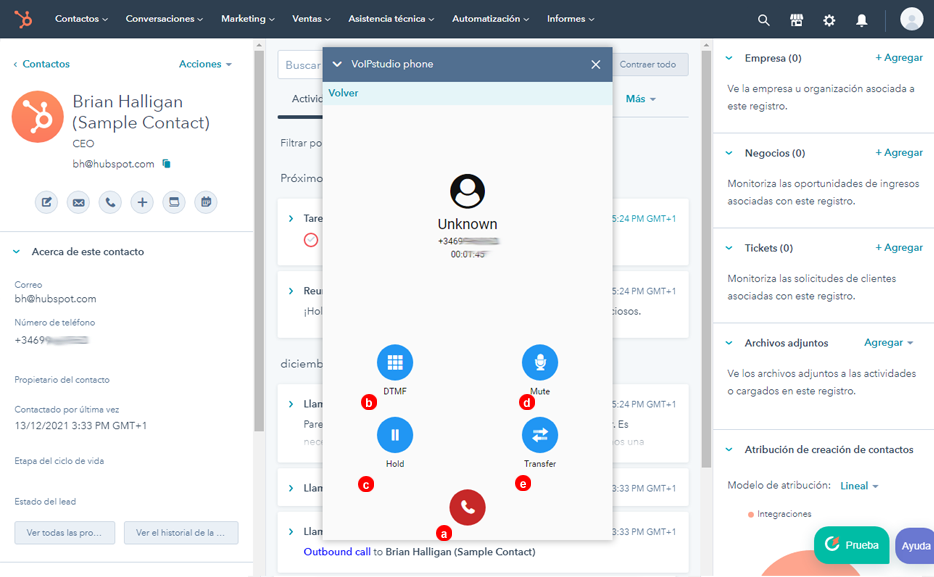Click the HubSpot sprocket logo

click(x=23, y=19)
